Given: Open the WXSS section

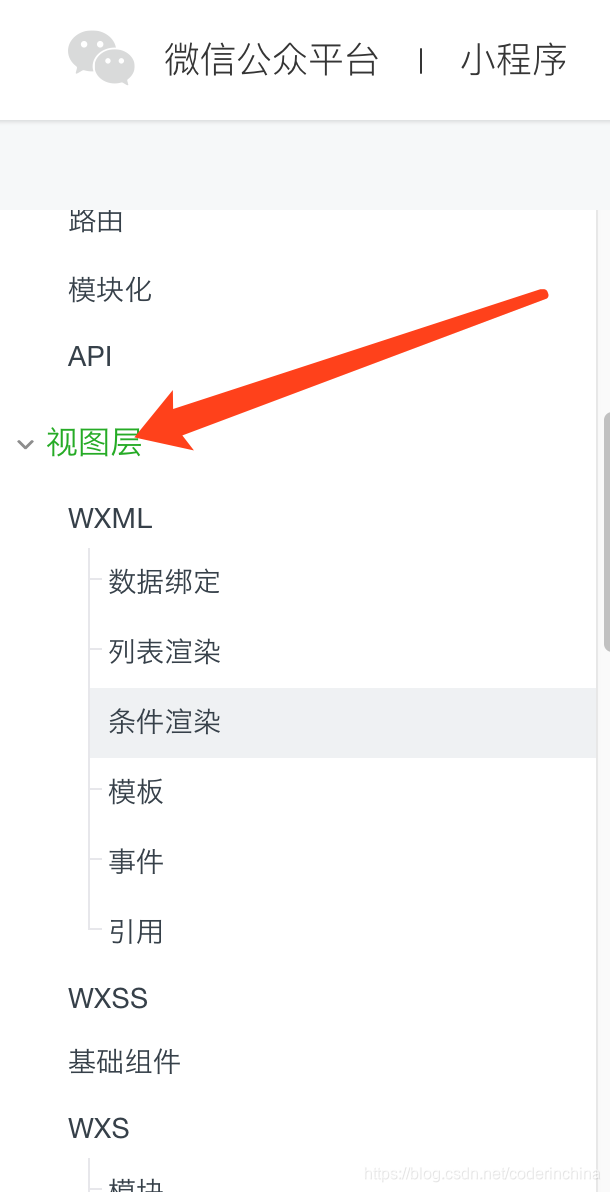Looking at the screenshot, I should point(108,998).
